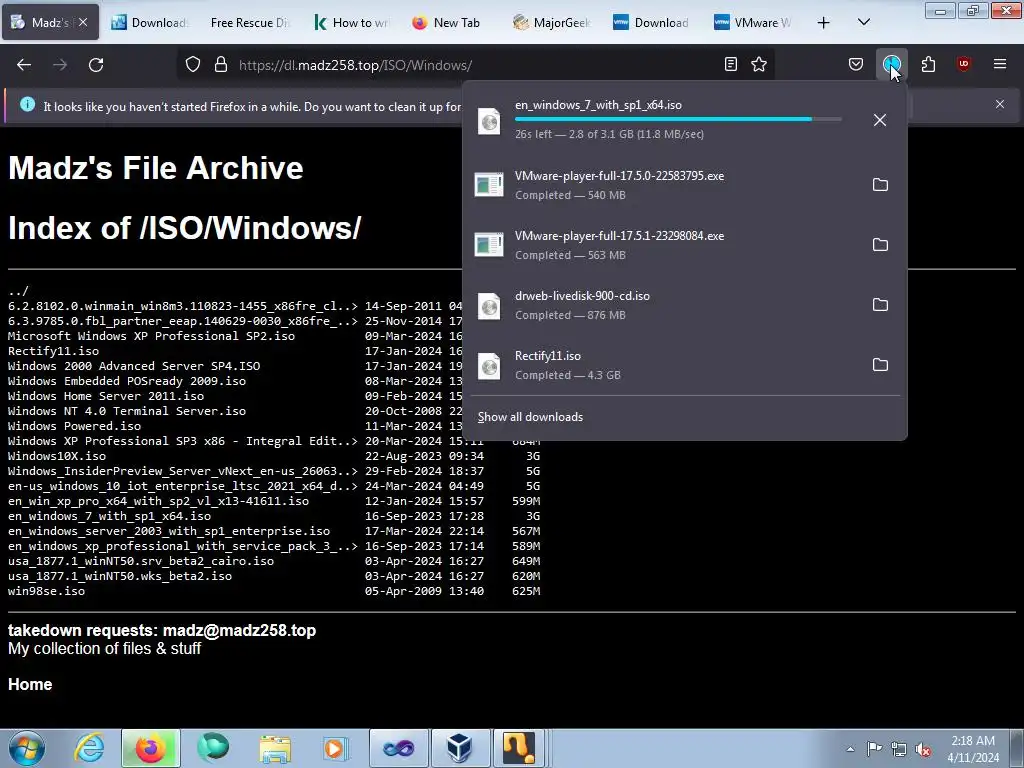Cancel the en_windows_7 ISO download
This screenshot has width=1024, height=768.
880,120
